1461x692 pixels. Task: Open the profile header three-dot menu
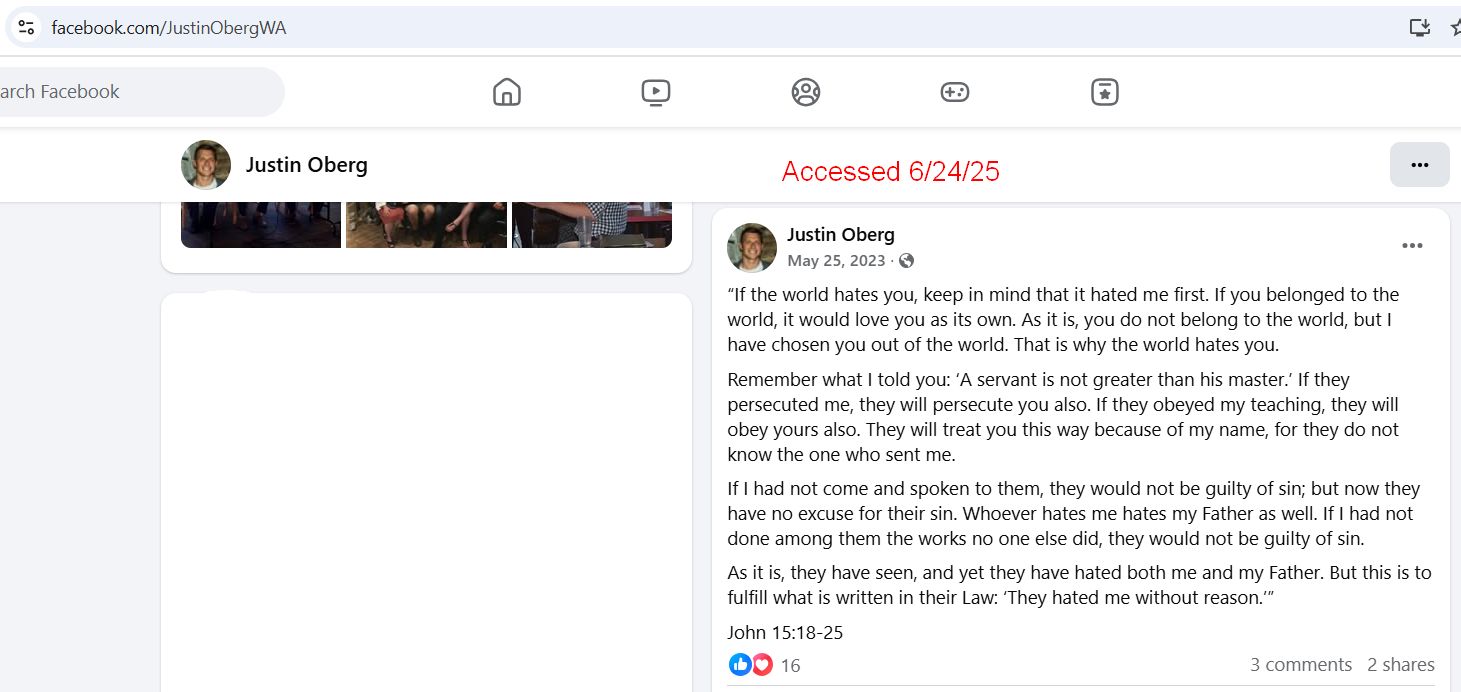(x=1420, y=165)
